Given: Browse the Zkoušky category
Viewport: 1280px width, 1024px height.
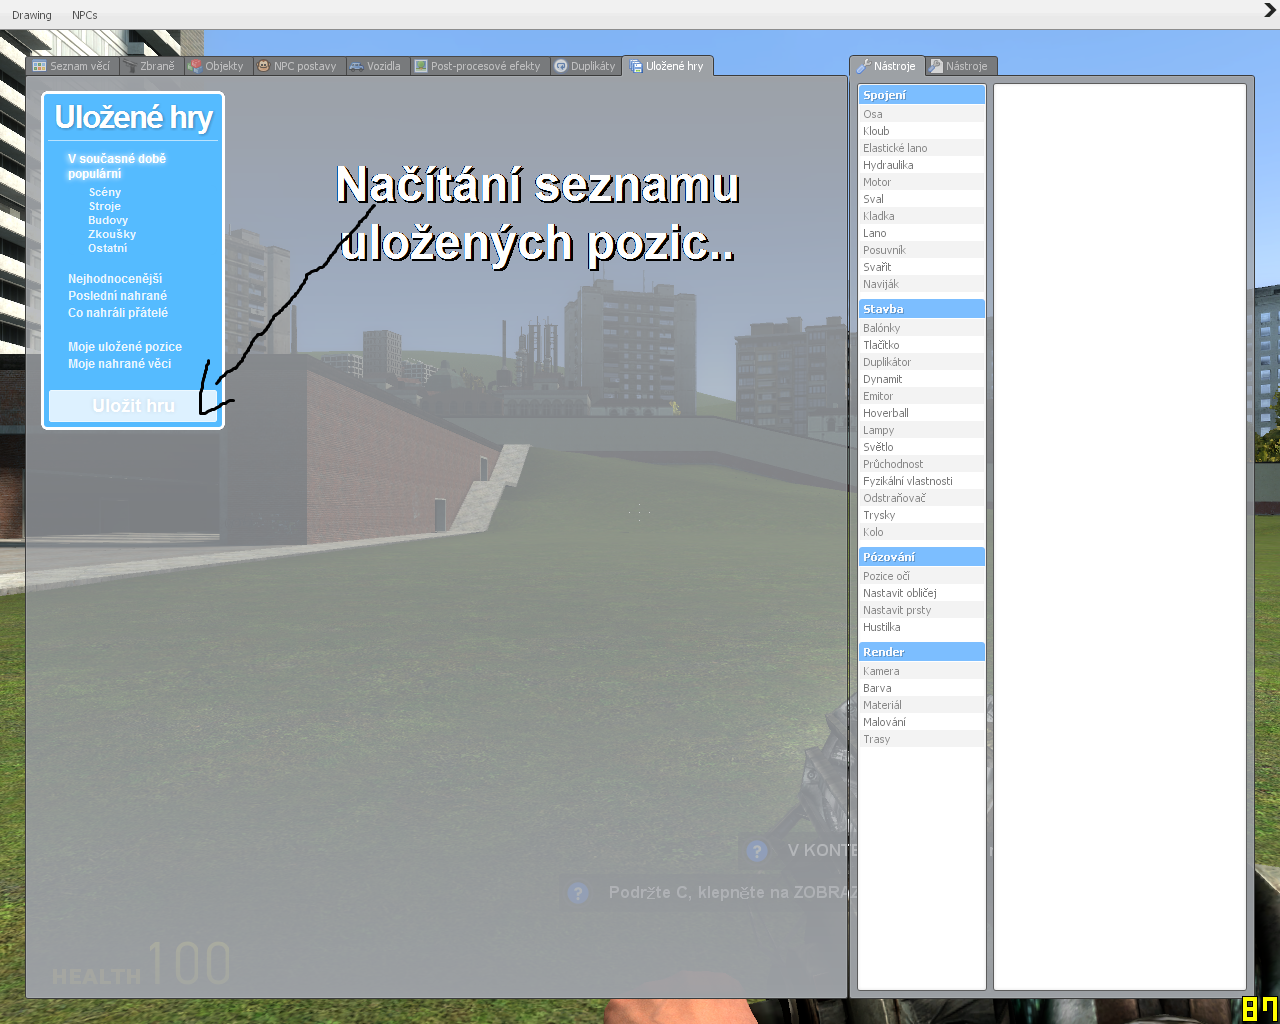Looking at the screenshot, I should click(112, 234).
